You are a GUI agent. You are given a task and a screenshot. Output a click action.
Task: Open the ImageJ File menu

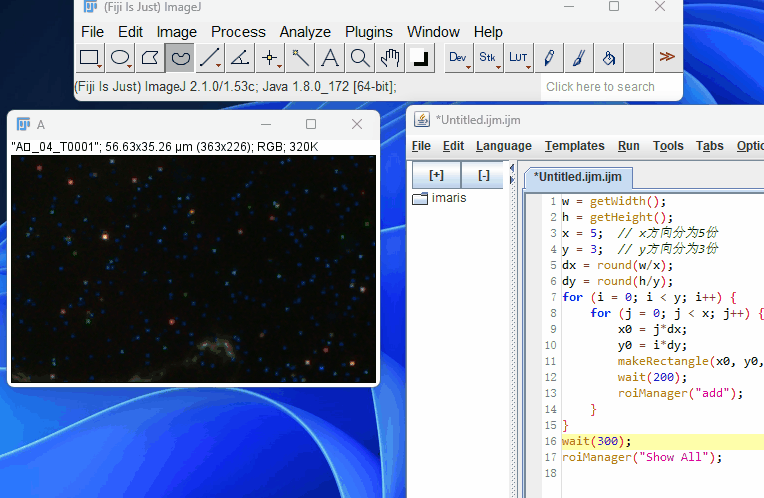[93, 32]
